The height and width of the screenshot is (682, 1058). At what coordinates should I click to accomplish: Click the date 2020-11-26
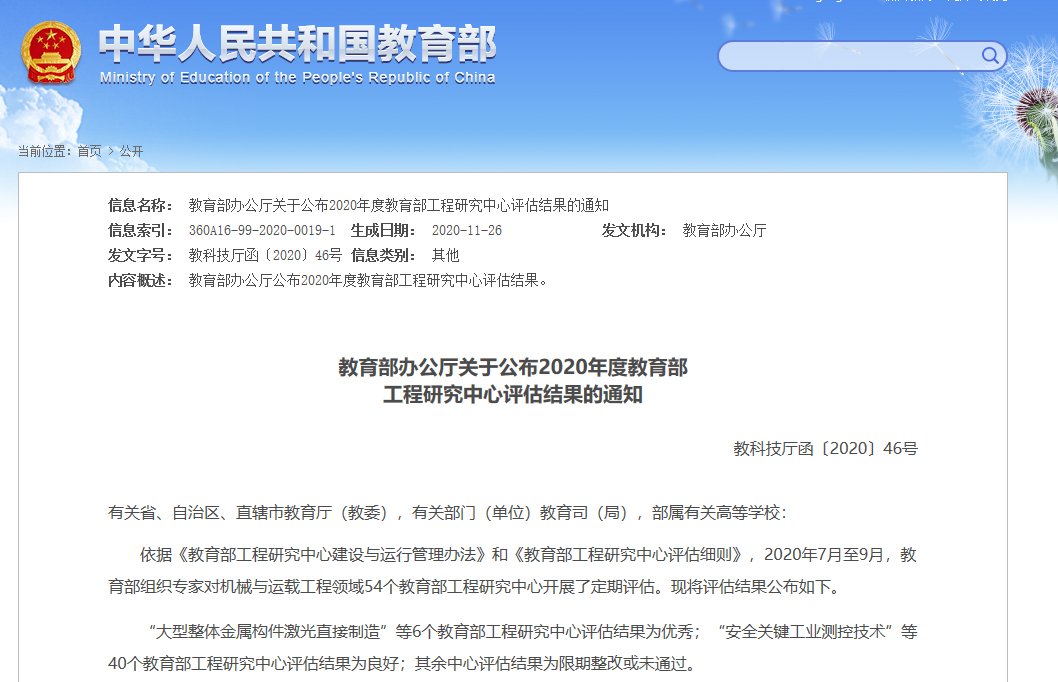(467, 230)
